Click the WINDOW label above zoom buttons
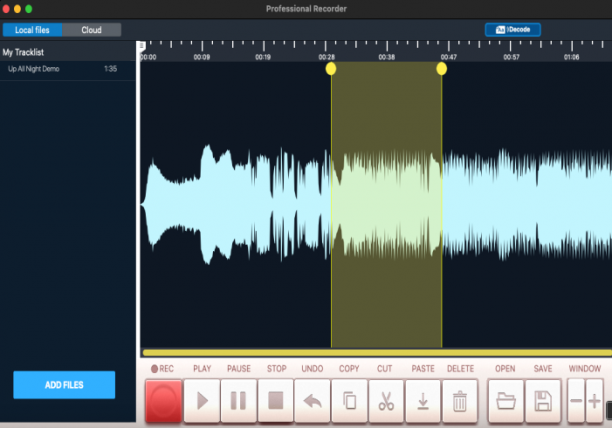This screenshot has height=428, width=612. [x=585, y=369]
